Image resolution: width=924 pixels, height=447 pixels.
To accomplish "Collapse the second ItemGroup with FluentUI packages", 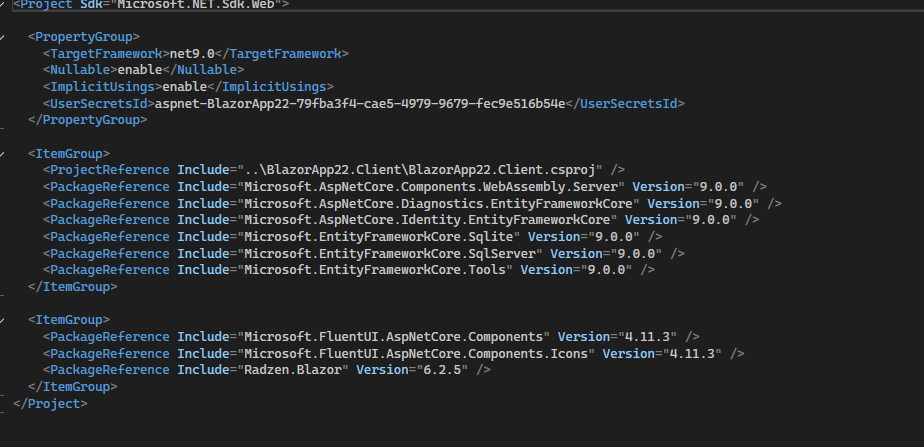I will (2, 320).
